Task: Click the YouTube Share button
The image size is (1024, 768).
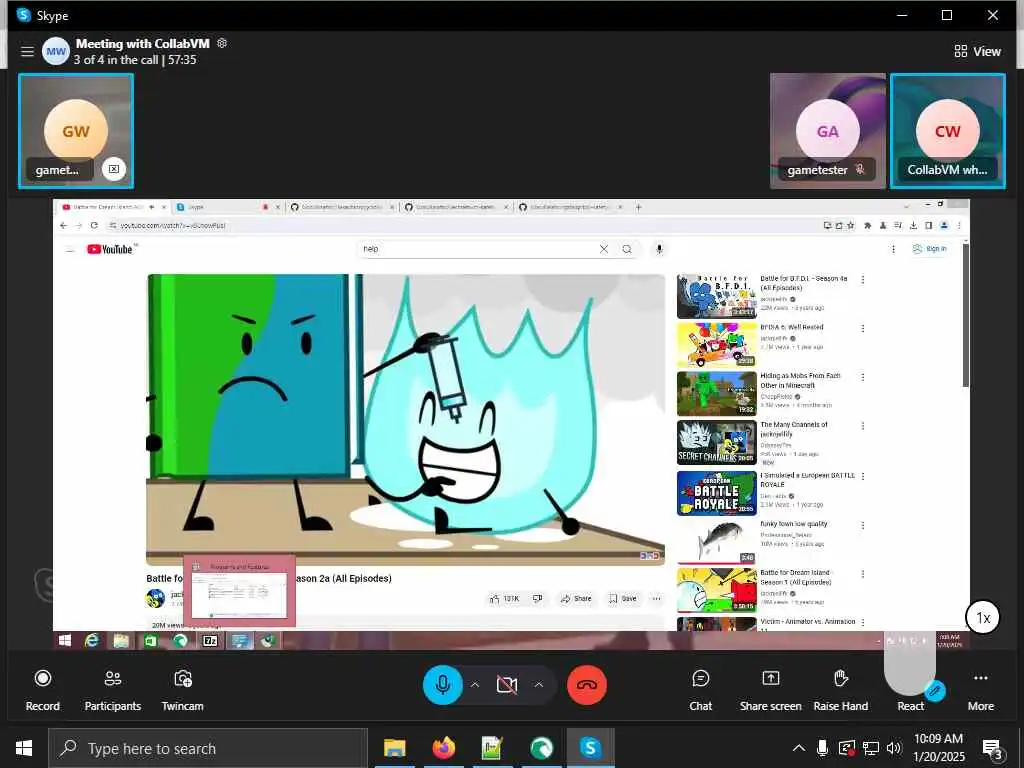Action: point(576,598)
